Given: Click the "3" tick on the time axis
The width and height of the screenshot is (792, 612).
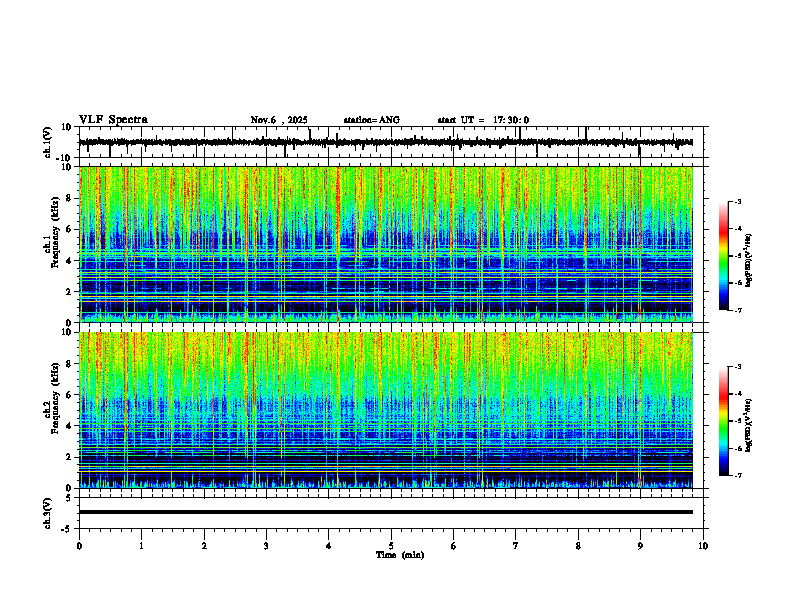Looking at the screenshot, I should tap(266, 546).
